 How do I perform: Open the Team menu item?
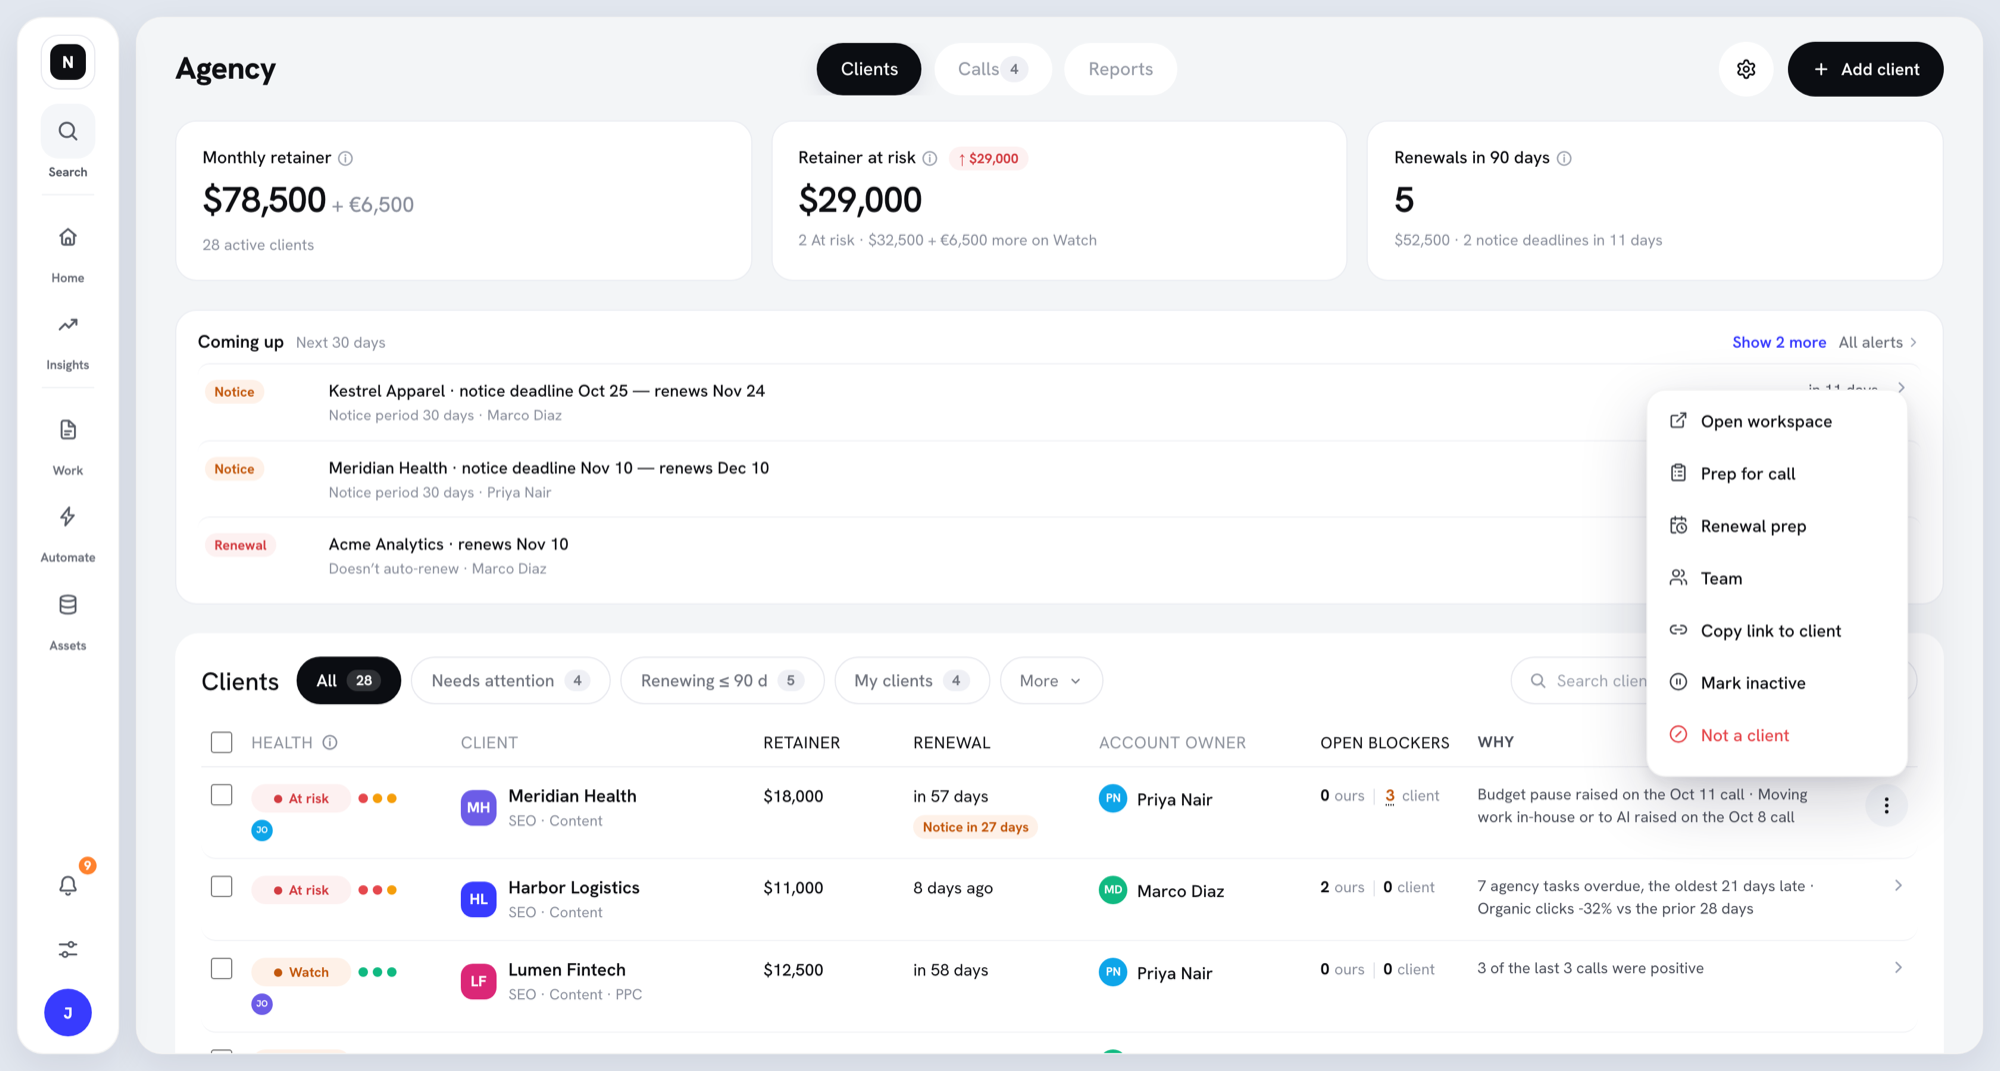(1776, 578)
